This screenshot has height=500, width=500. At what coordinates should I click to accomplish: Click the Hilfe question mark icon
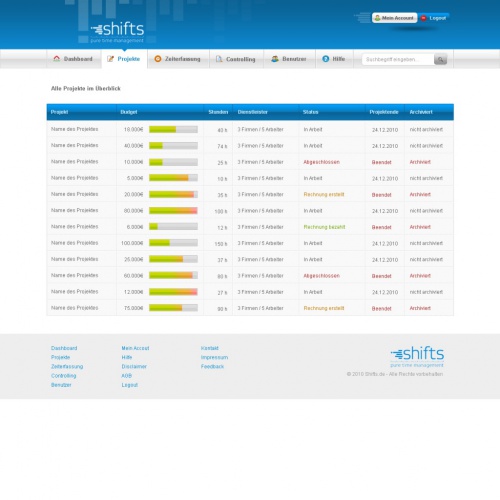tap(326, 59)
